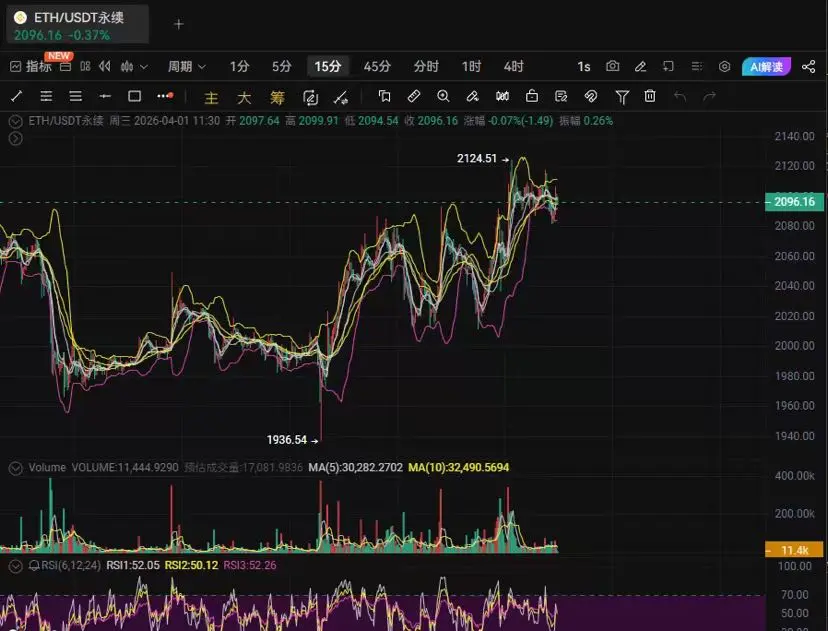
Task: Click the linked edit square icon after 筹
Action: 310,97
